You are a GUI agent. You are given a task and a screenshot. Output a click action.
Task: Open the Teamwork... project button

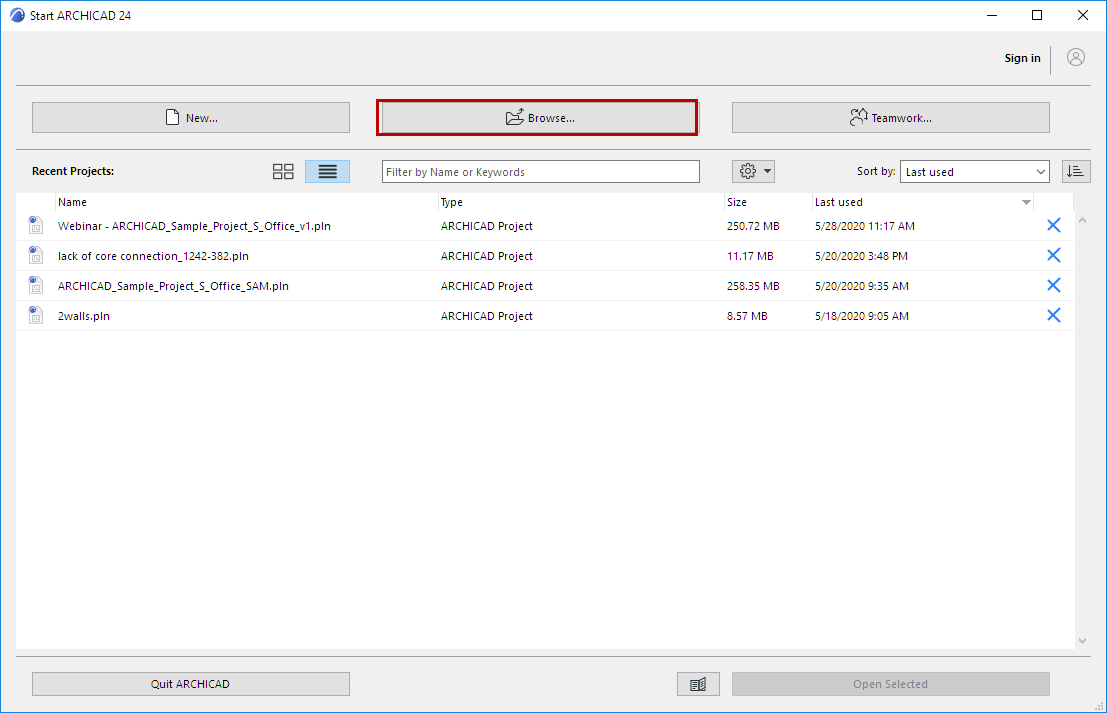click(x=890, y=117)
